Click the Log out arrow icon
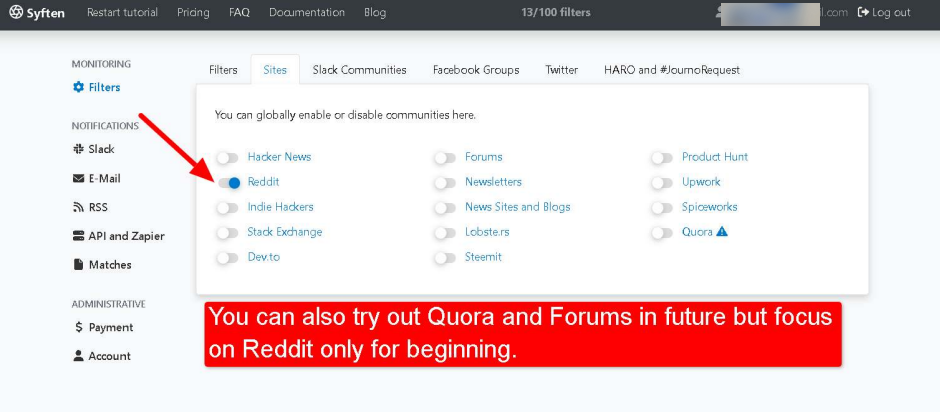940x412 pixels. (863, 13)
